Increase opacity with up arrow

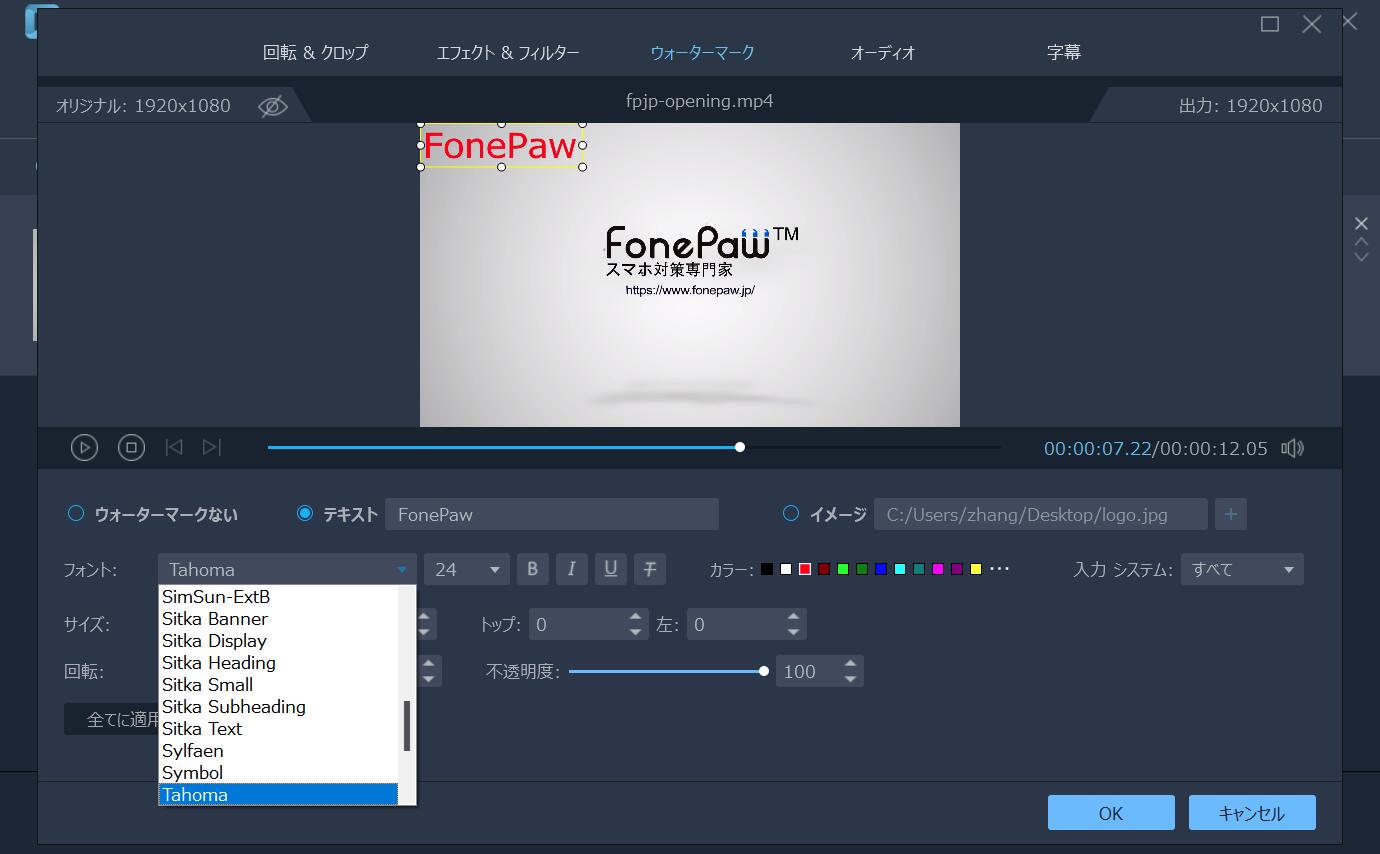(x=850, y=663)
